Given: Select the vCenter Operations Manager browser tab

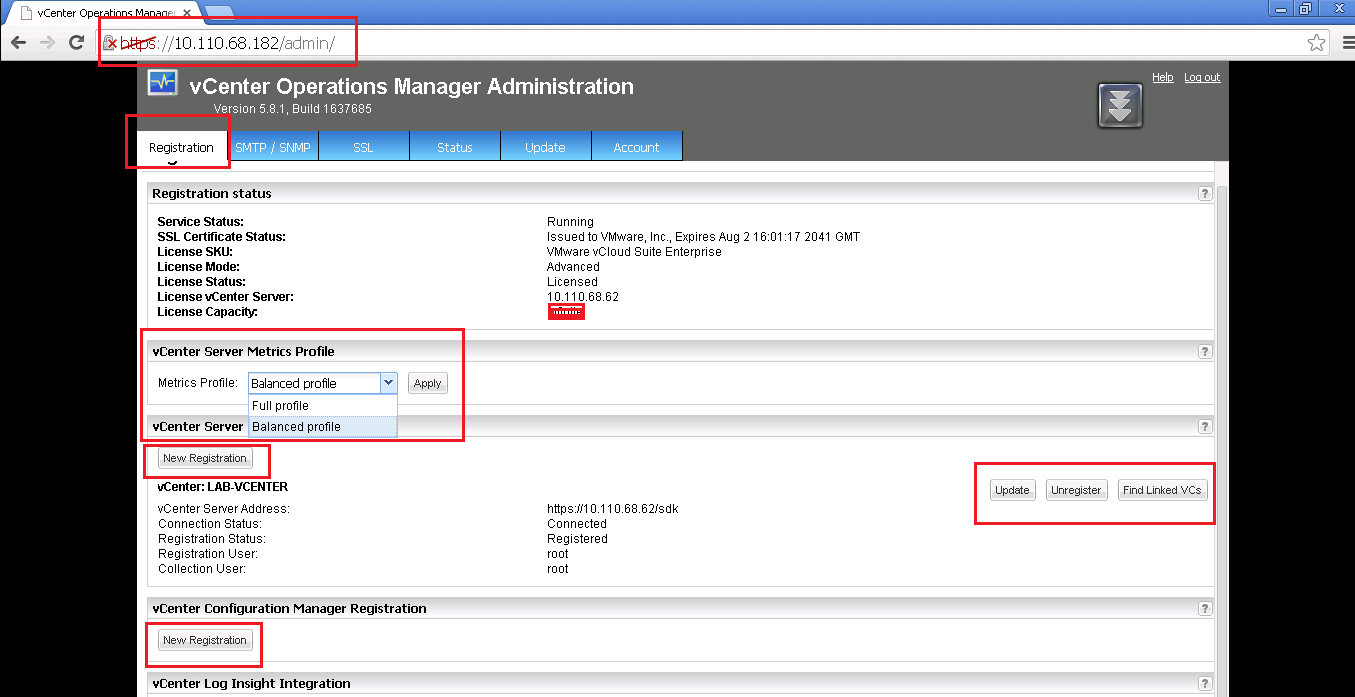Looking at the screenshot, I should [x=105, y=12].
